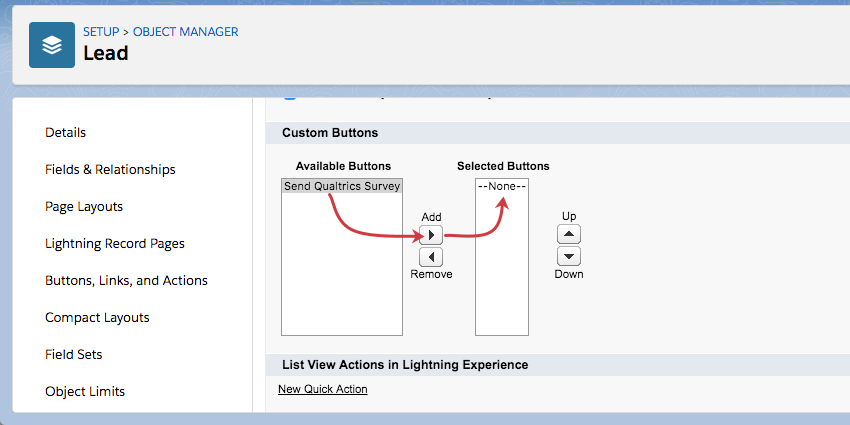Select Buttons, Links, and Actions
Image resolution: width=850 pixels, height=425 pixels.
coord(126,280)
